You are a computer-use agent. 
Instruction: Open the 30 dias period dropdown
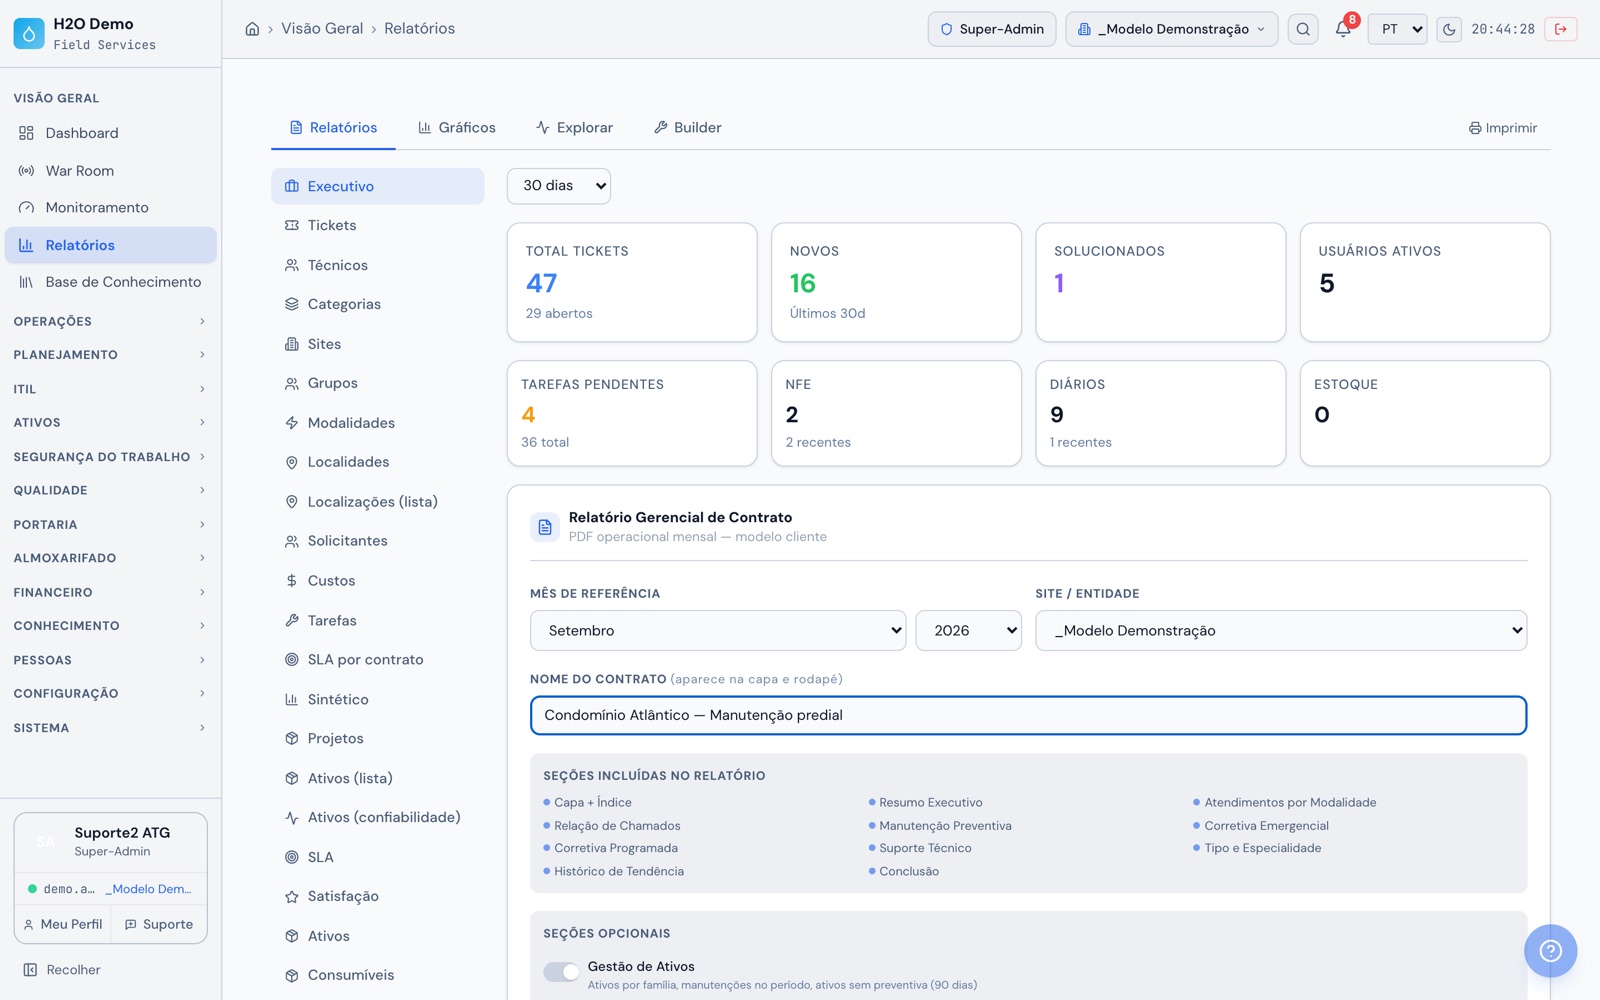pyautogui.click(x=559, y=186)
